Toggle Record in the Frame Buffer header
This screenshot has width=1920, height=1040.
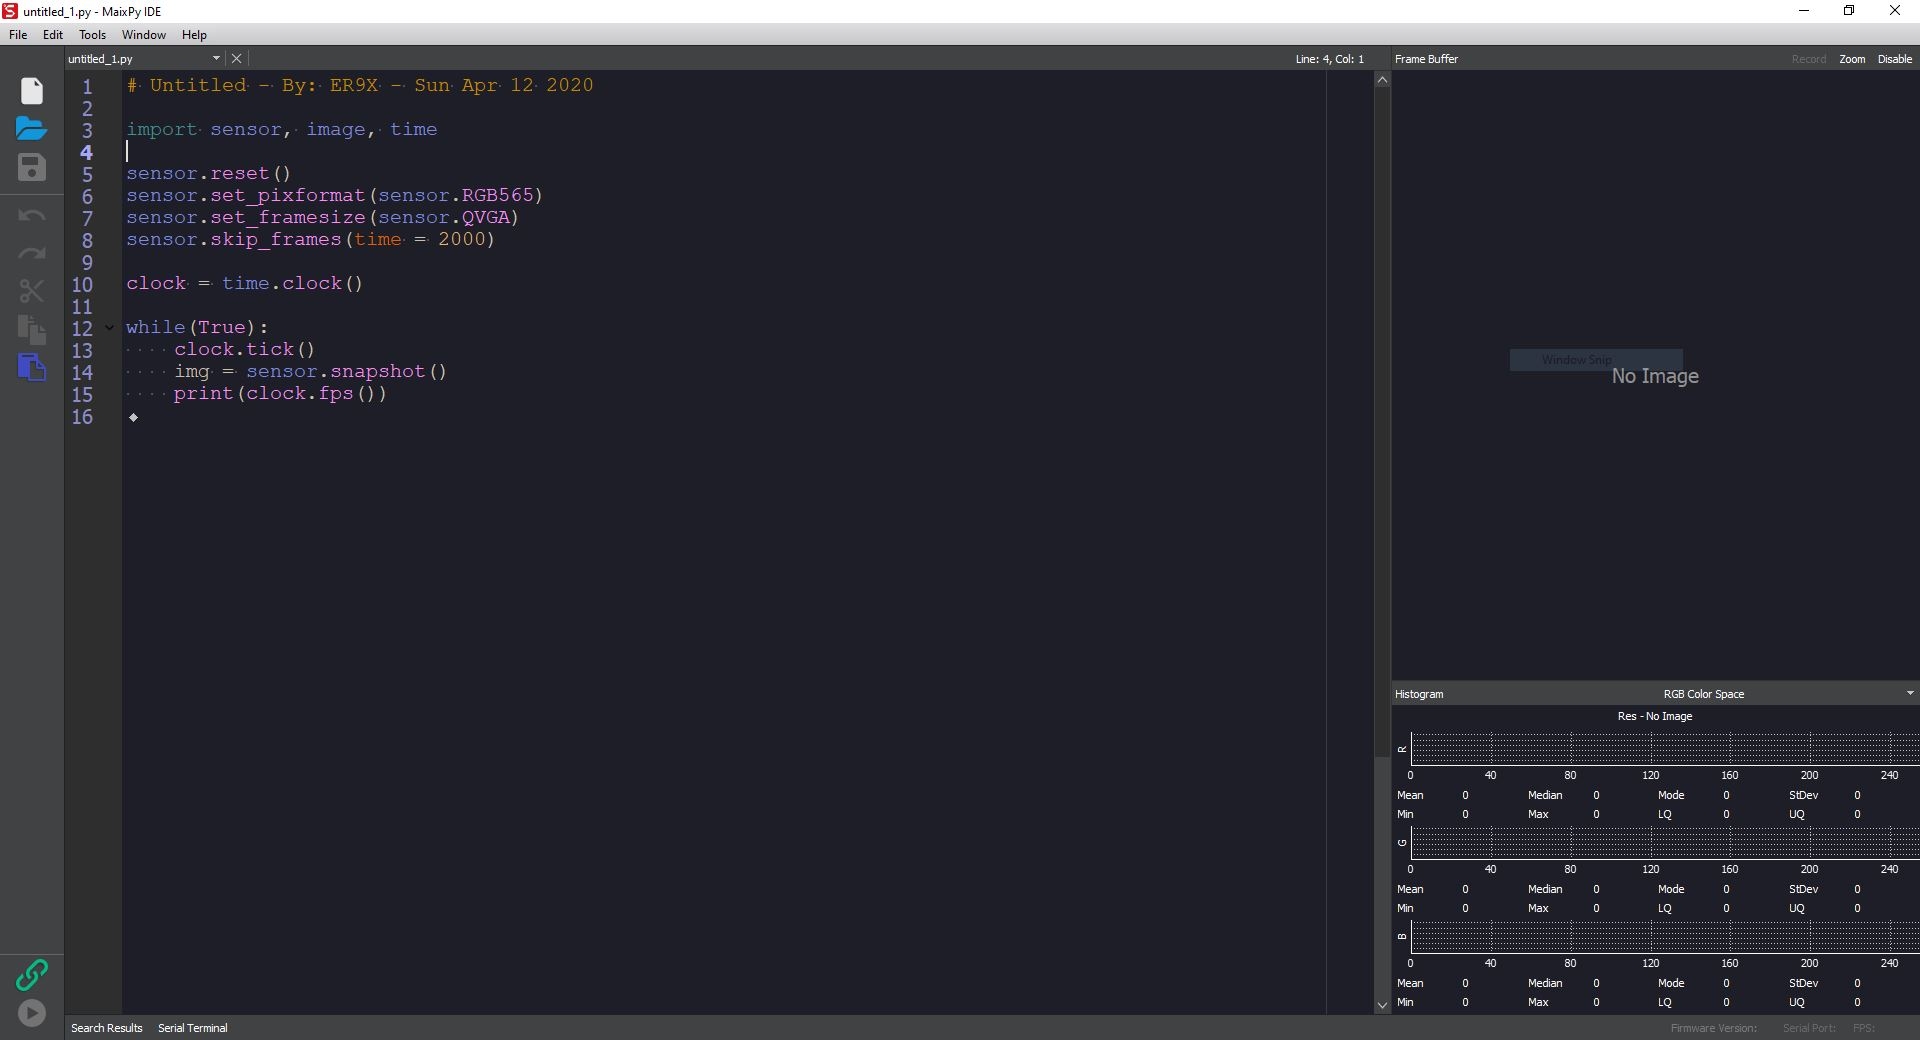1808,59
